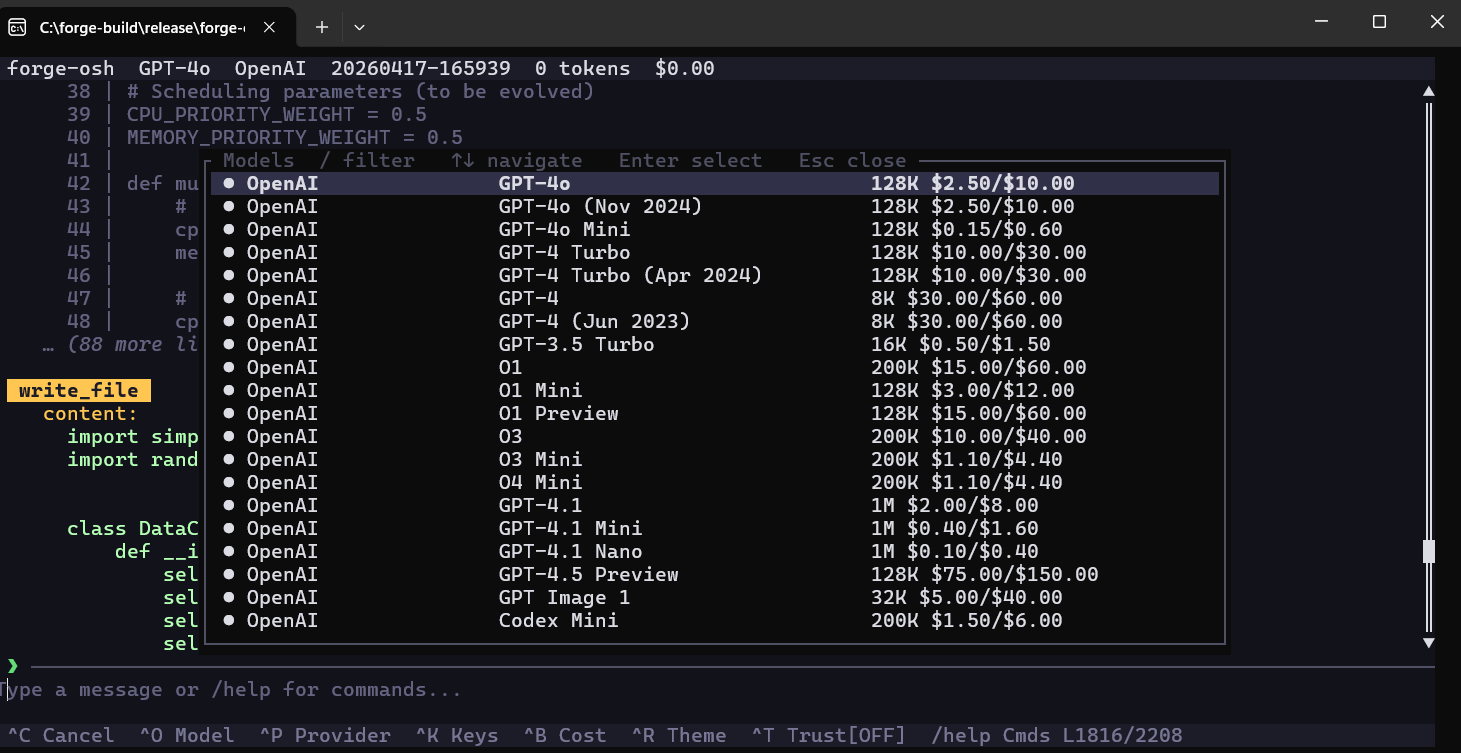This screenshot has height=753, width=1461.
Task: Click the 32K $5.00/$40.00 pricing
Action: [x=967, y=598]
